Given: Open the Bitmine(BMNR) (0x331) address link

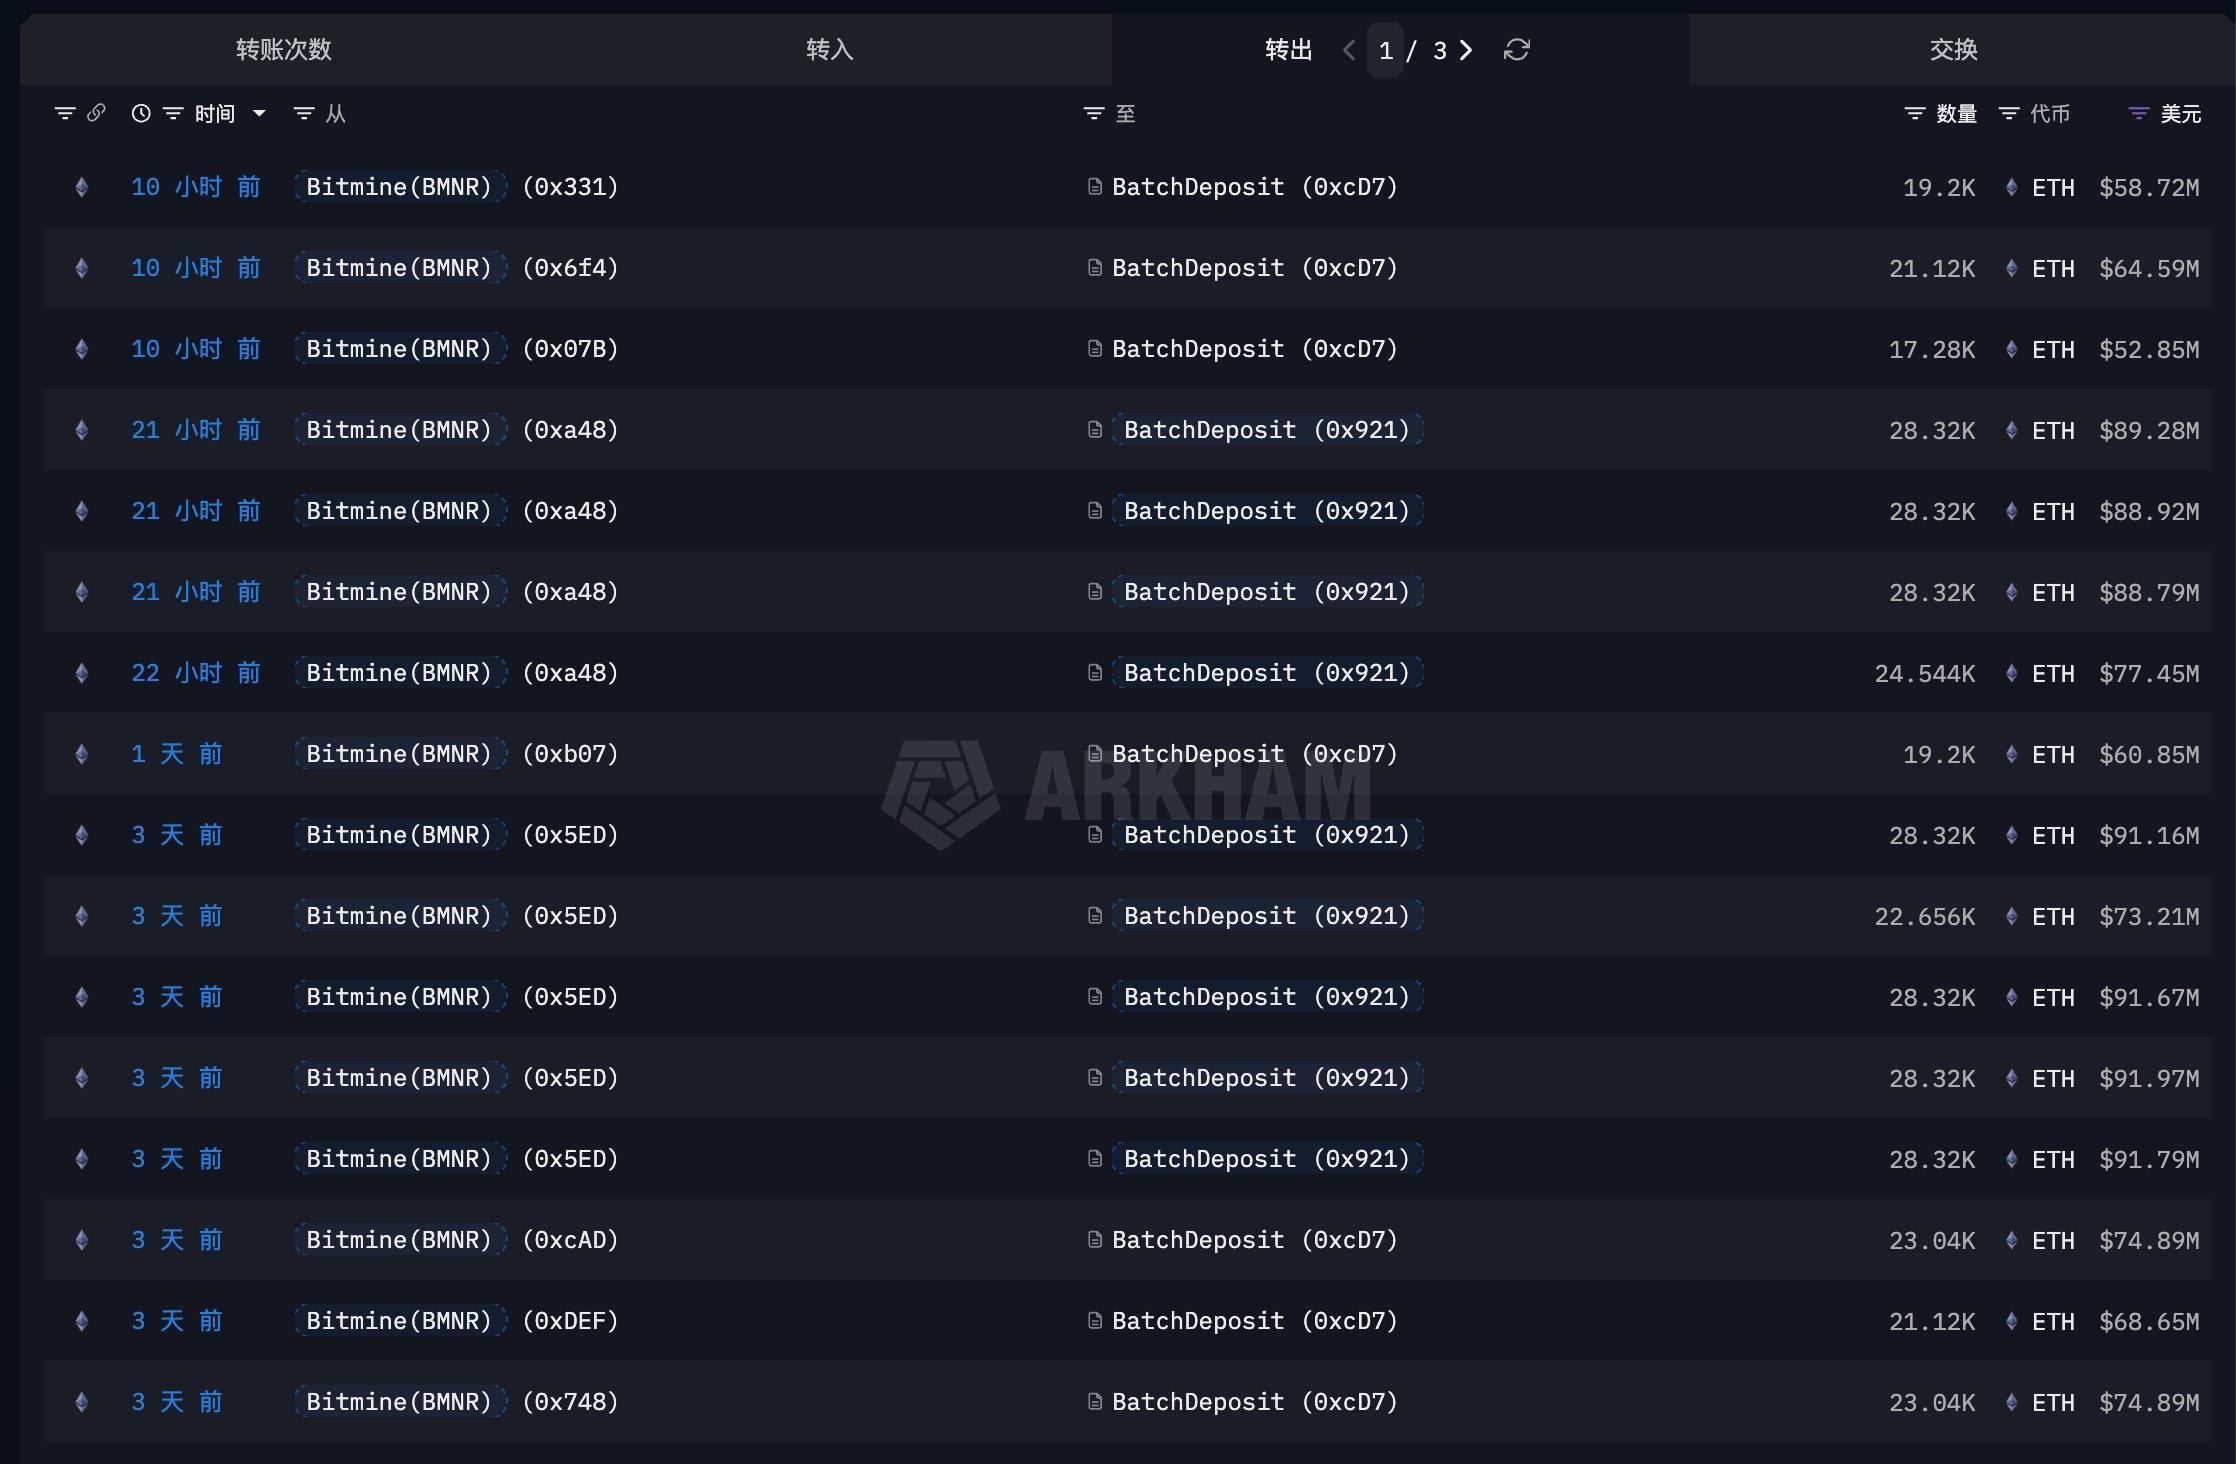Looking at the screenshot, I should (399, 187).
